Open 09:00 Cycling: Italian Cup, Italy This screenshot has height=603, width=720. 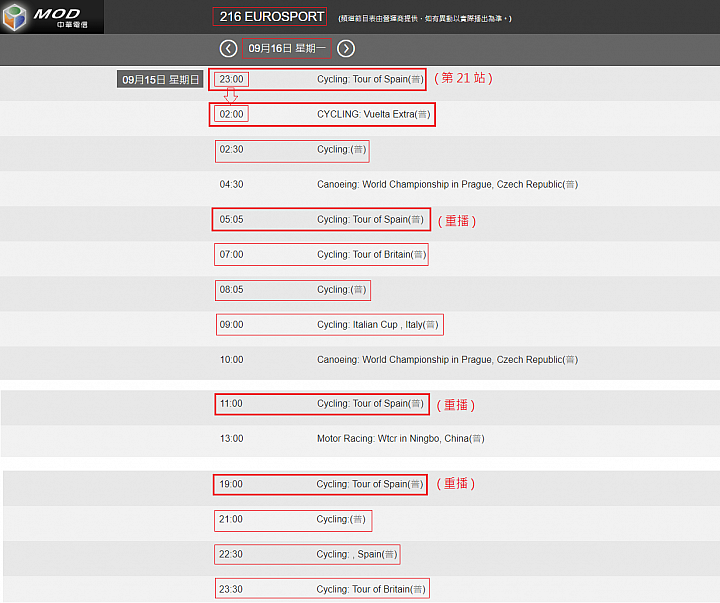[x=329, y=325]
